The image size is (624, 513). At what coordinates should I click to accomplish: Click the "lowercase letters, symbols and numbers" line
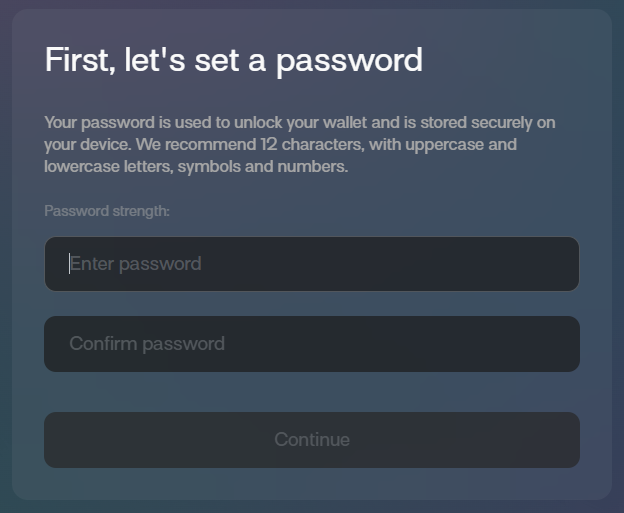pyautogui.click(x=196, y=167)
